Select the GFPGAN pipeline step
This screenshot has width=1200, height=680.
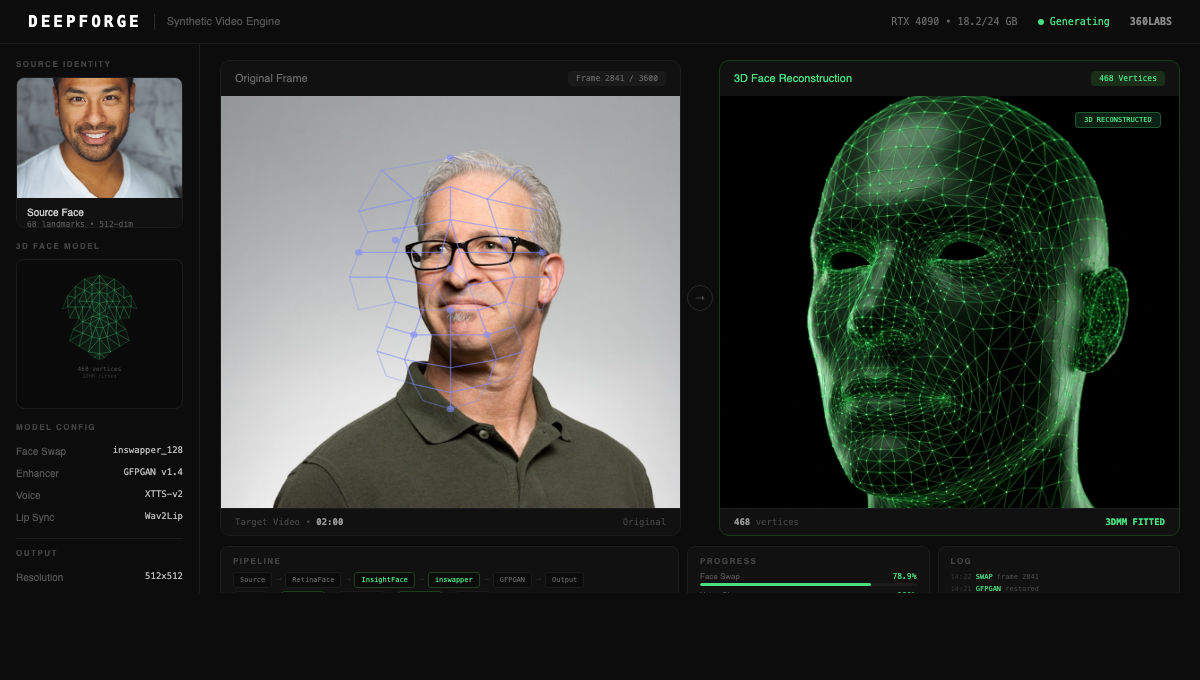(512, 580)
